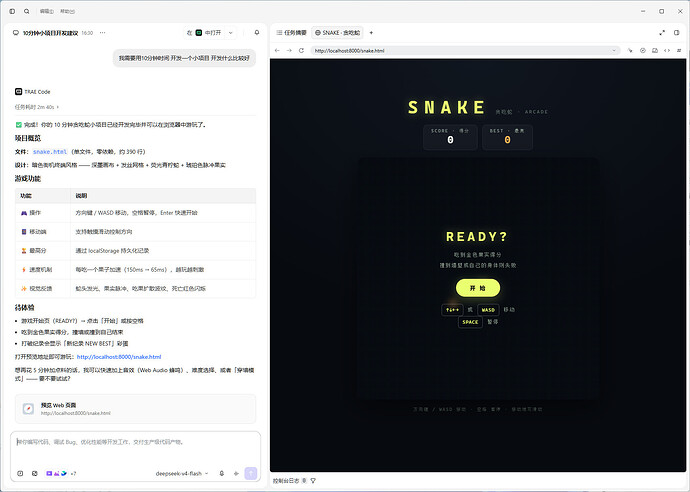Click the SCORE 得分 box

[450, 137]
